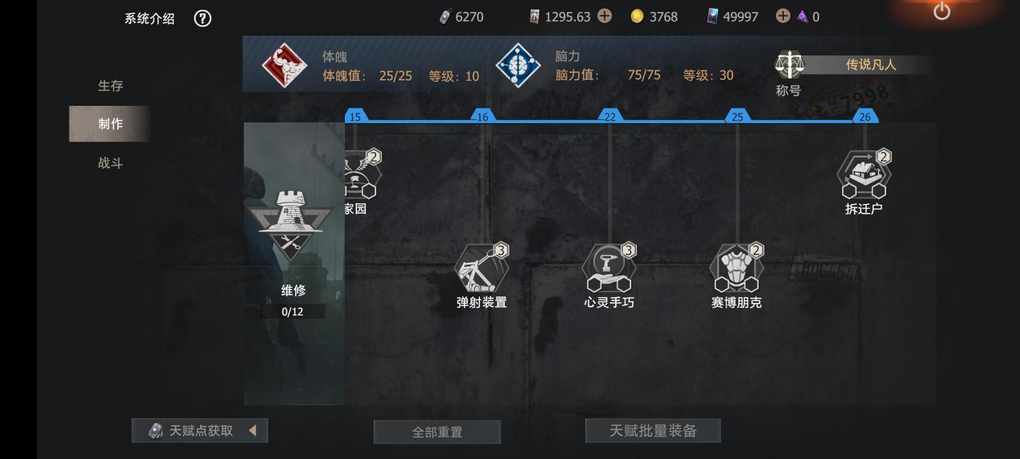Tap the blue 脑力 brain emblem
This screenshot has height=459, width=1020.
coord(518,65)
